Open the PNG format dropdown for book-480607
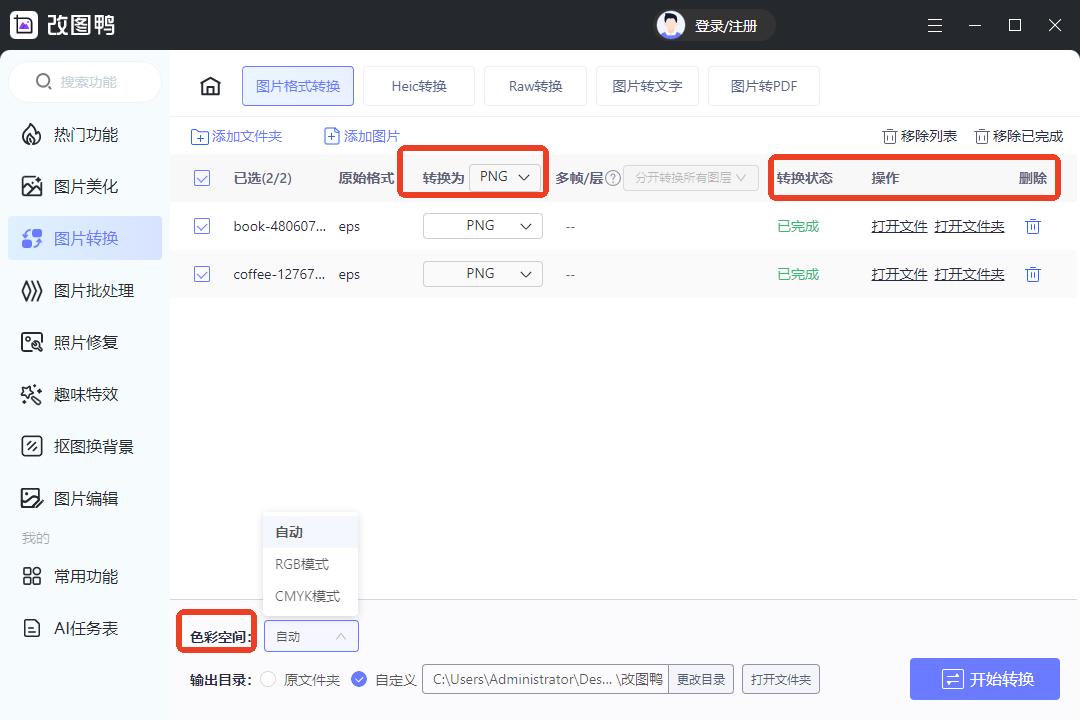Viewport: 1080px width, 720px height. (x=482, y=226)
